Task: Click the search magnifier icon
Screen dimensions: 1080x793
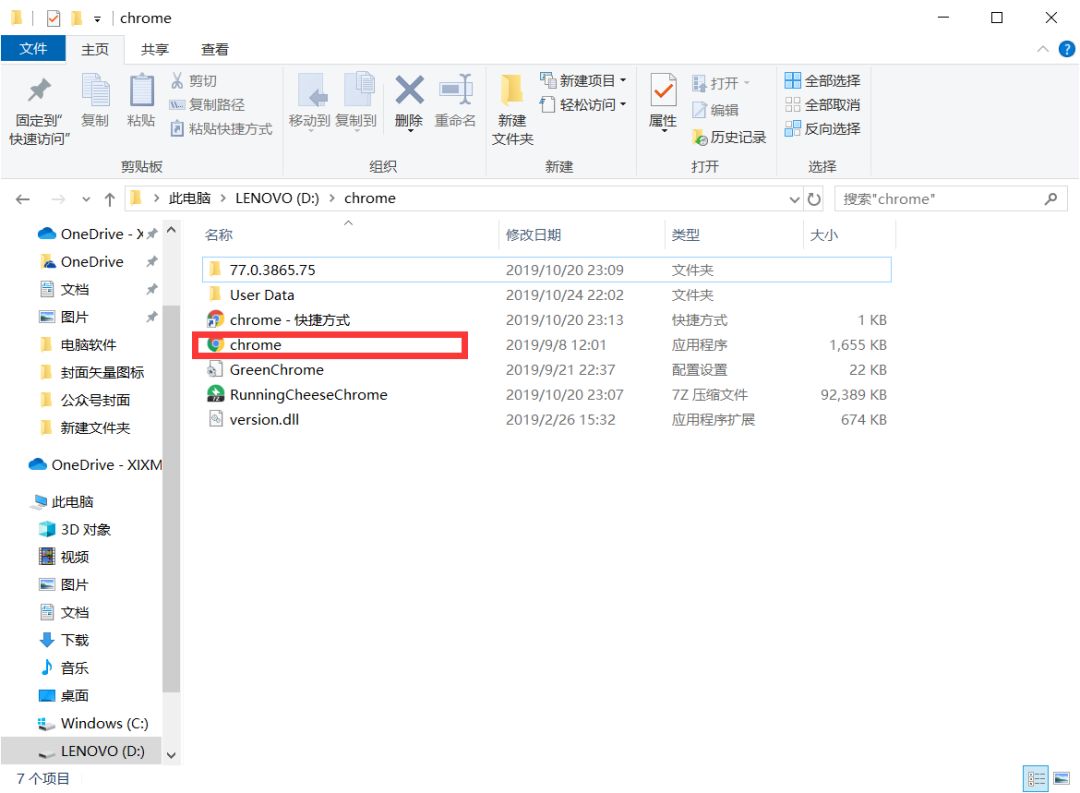Action: (1051, 199)
